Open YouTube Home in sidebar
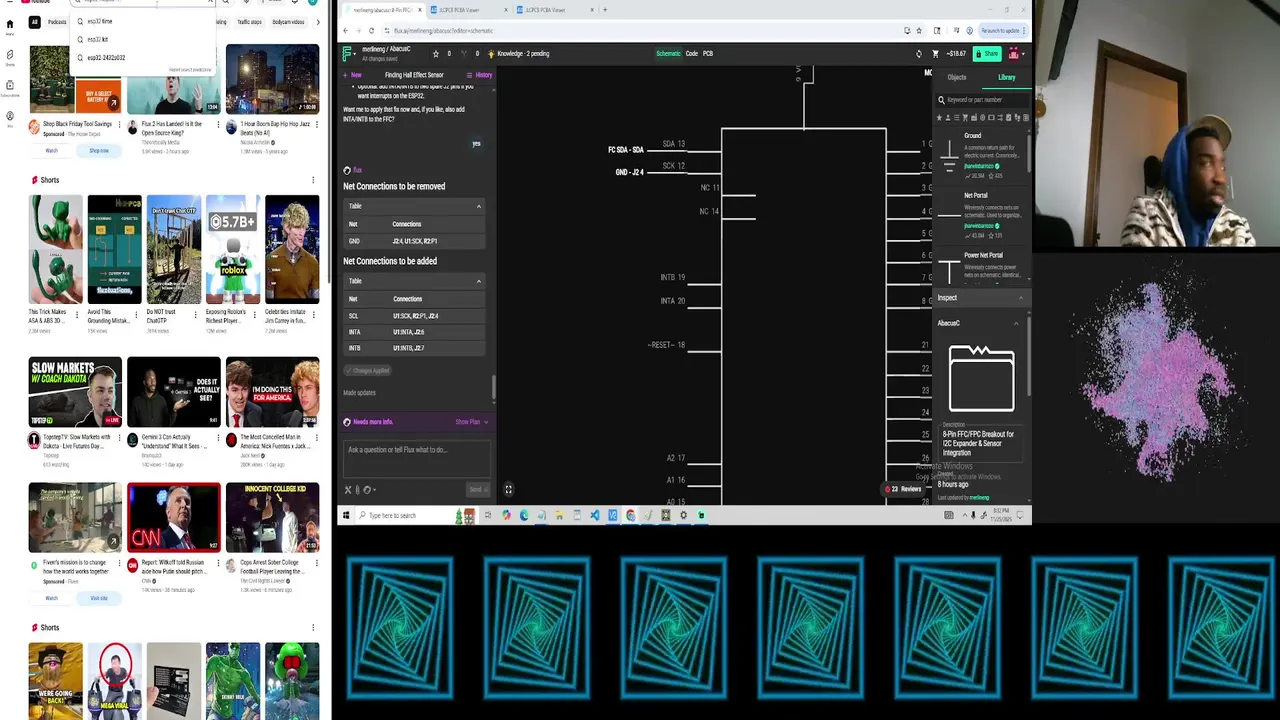Image resolution: width=1280 pixels, height=720 pixels. click(10, 26)
